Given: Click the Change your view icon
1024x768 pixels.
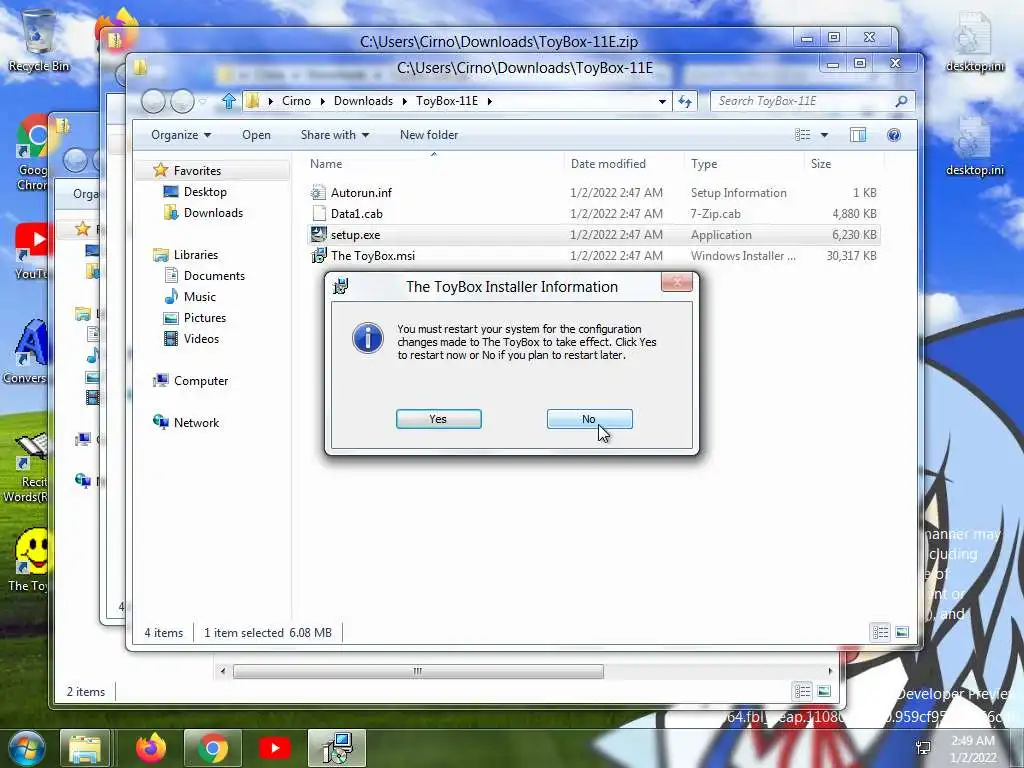Looking at the screenshot, I should [803, 135].
